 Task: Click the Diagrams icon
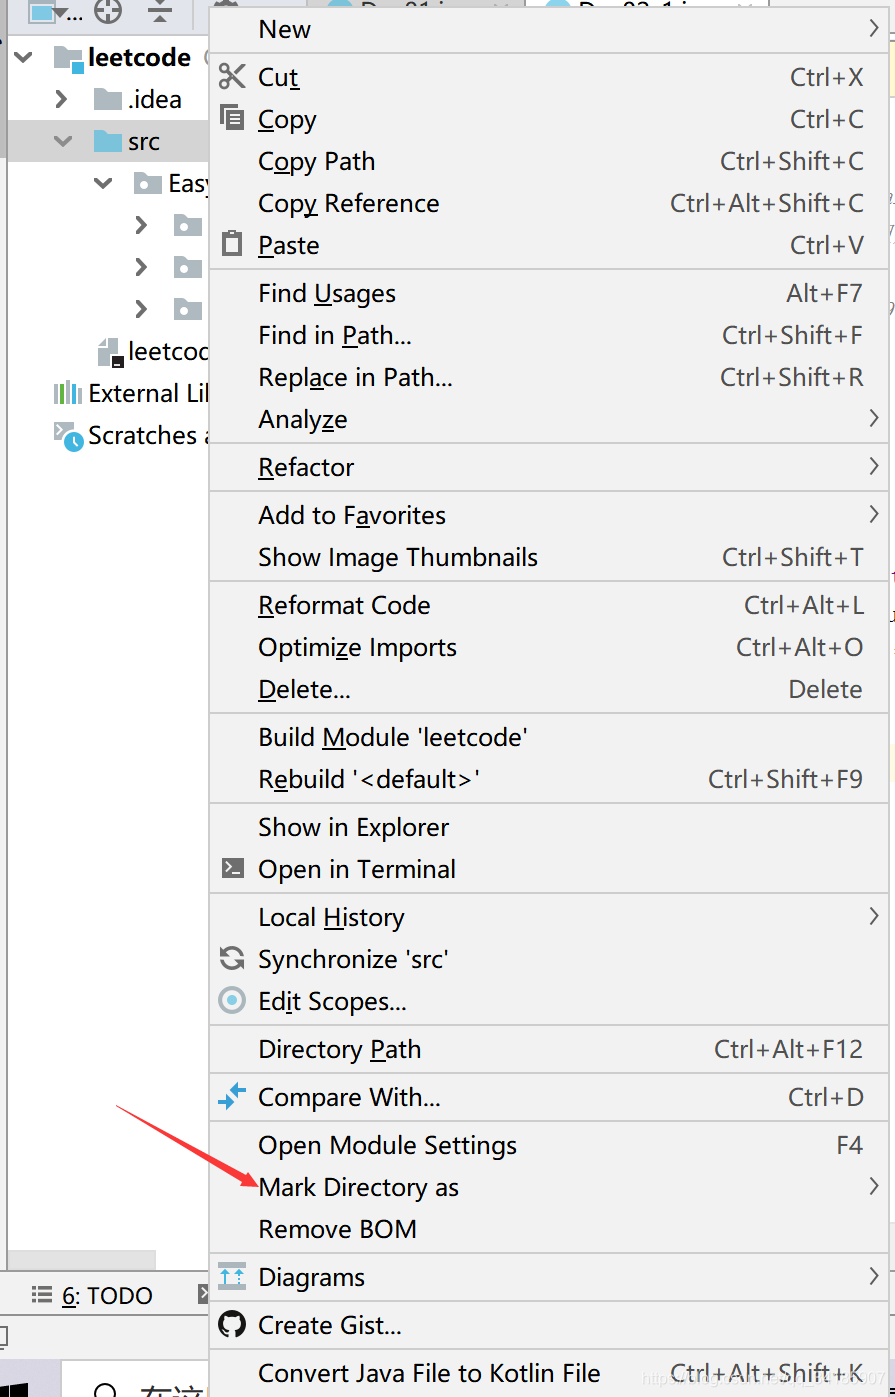click(x=232, y=1276)
